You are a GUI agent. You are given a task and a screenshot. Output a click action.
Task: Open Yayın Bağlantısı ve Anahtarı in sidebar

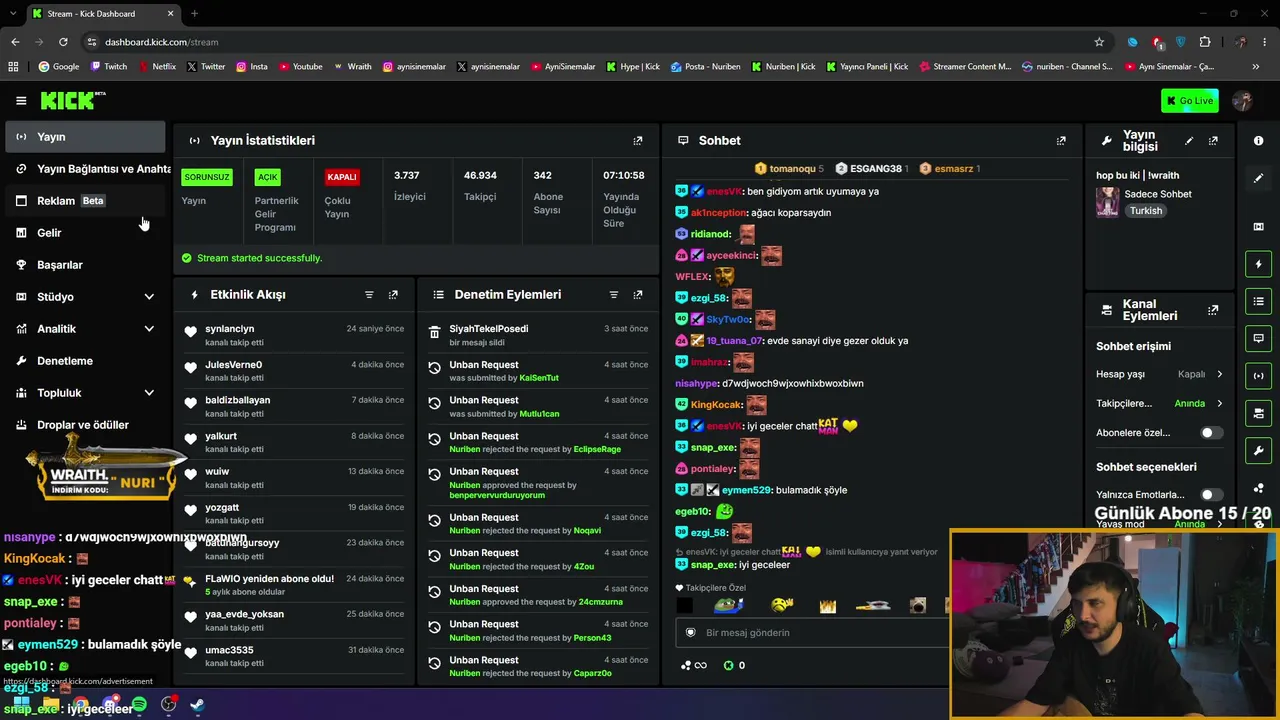pyautogui.click(x=85, y=169)
